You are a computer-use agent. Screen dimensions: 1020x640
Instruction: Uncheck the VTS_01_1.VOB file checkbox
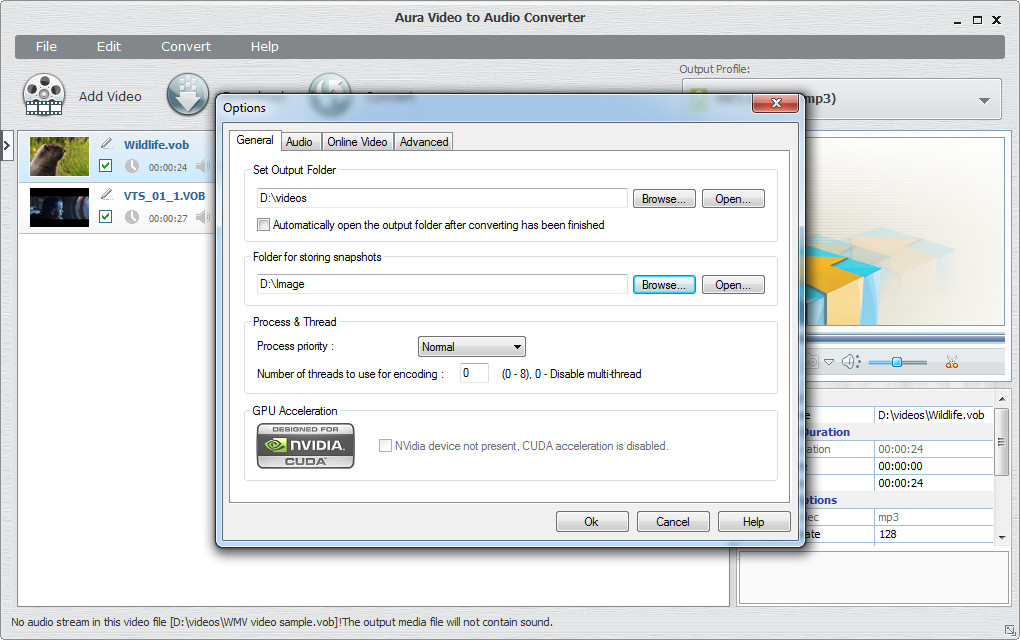coord(106,217)
